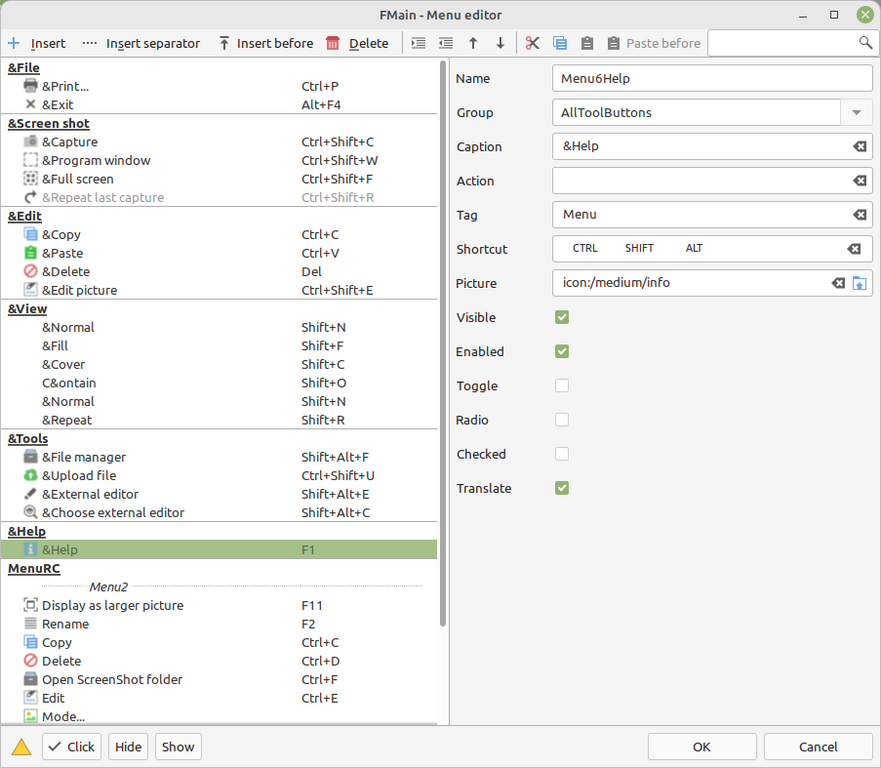The width and height of the screenshot is (881, 768).
Task: Move the selected item down with the arrow
Action: [500, 43]
